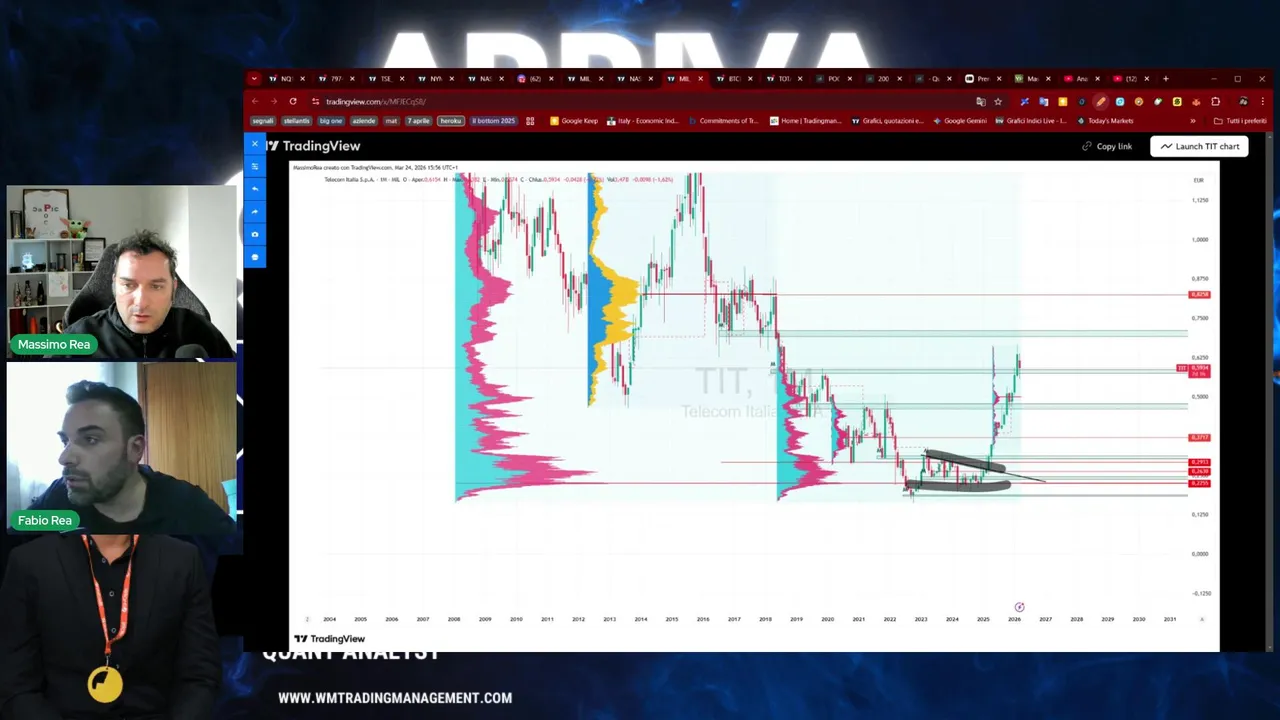Take a snapshot with the camera icon
Screen dimensions: 1280x720
(x=255, y=234)
